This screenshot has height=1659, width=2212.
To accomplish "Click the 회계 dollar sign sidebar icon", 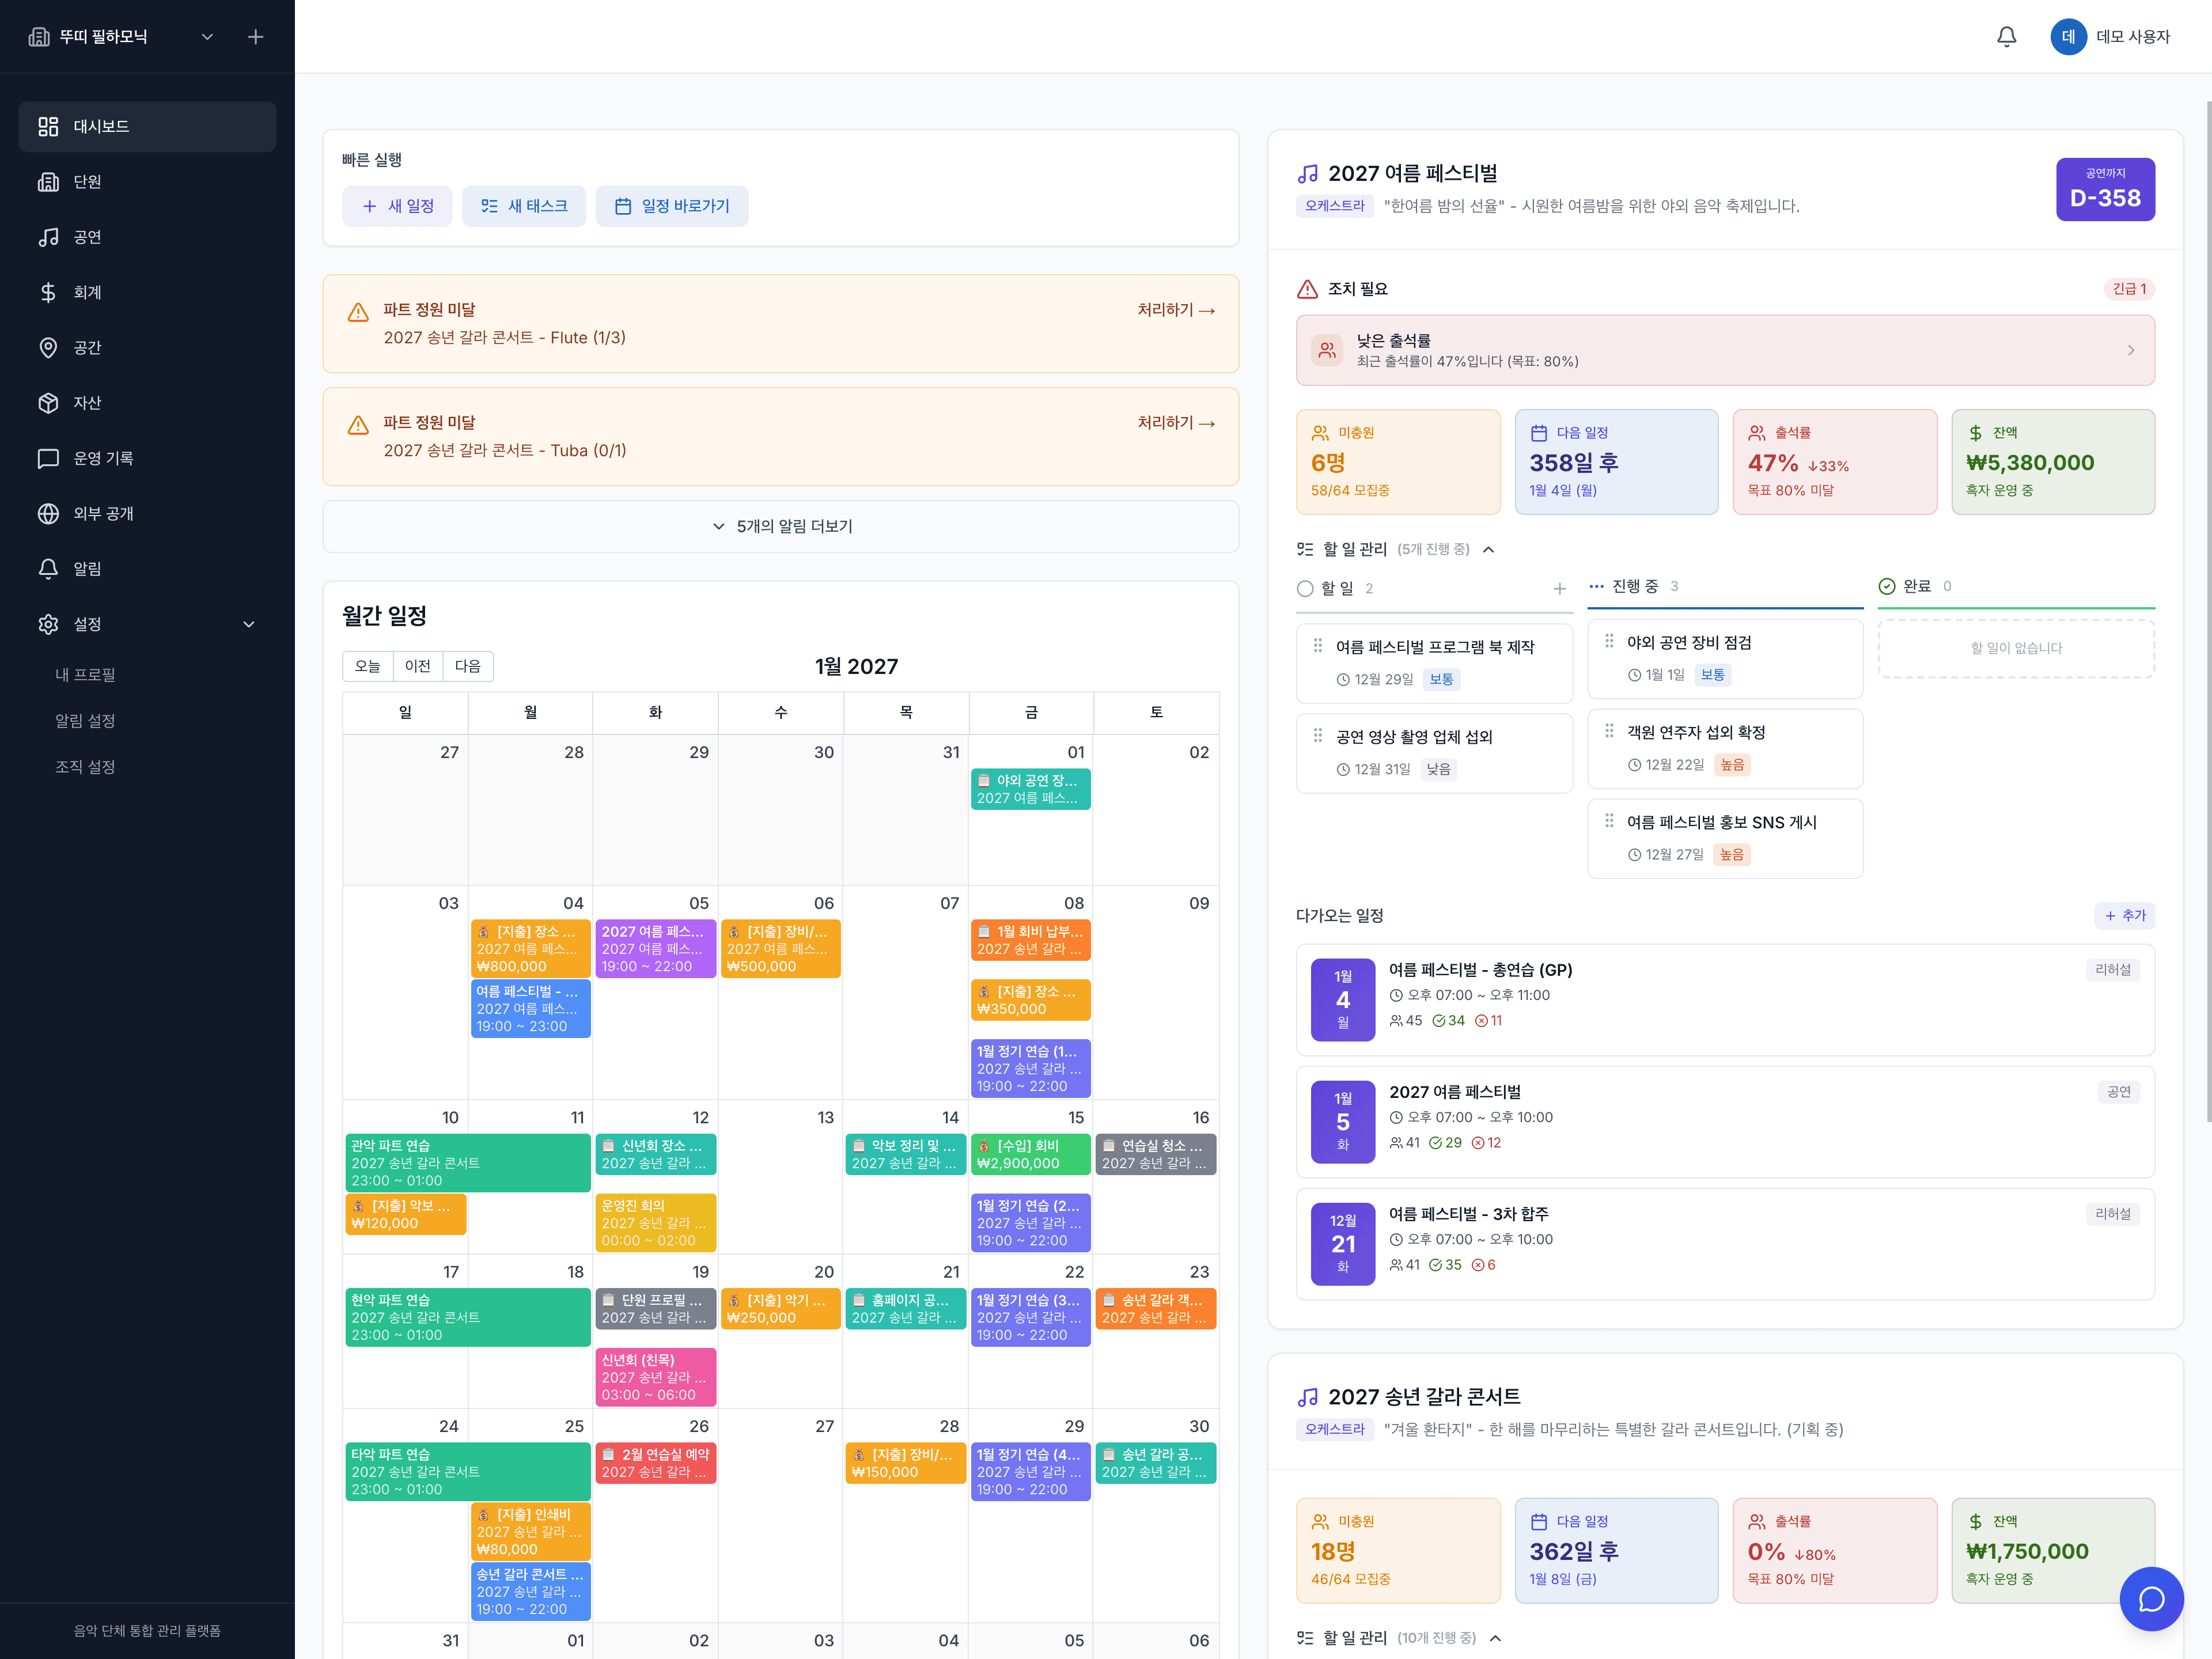I will click(48, 292).
